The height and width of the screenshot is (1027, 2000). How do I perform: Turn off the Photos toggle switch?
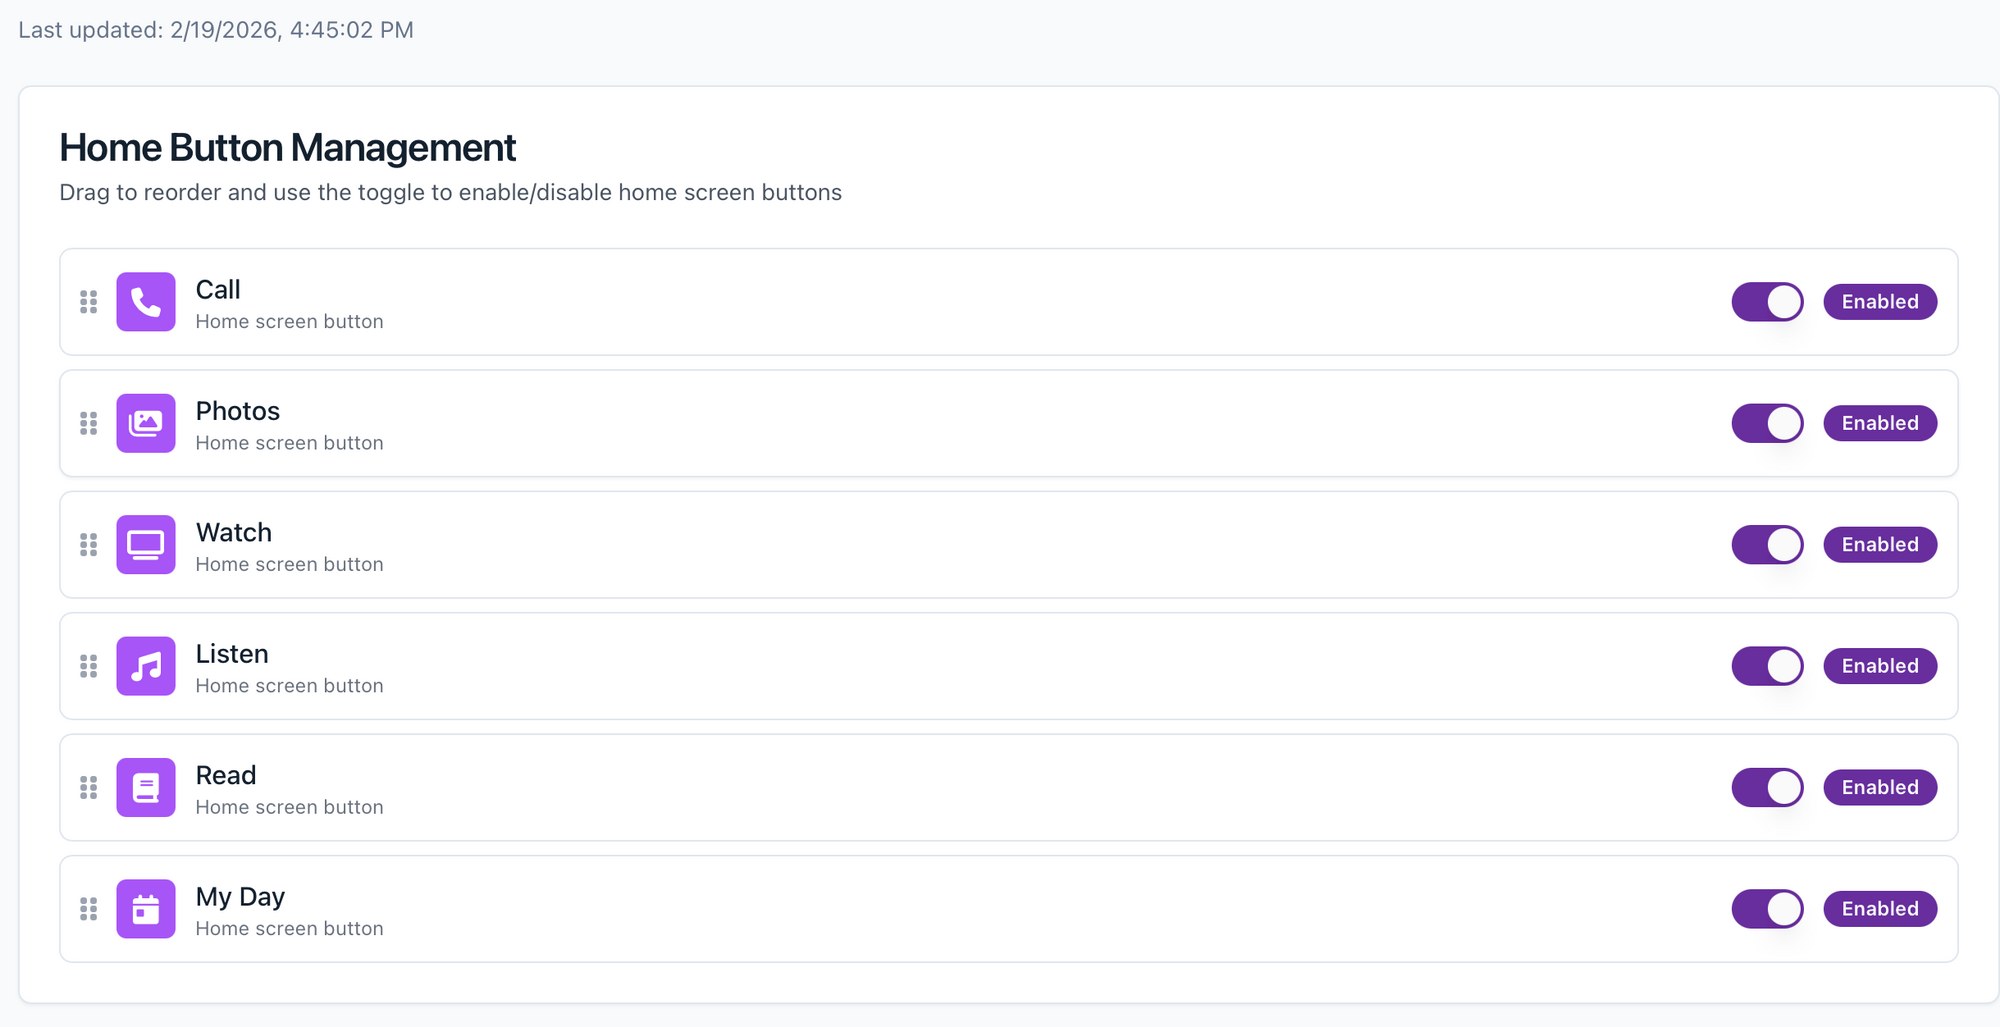coord(1767,423)
